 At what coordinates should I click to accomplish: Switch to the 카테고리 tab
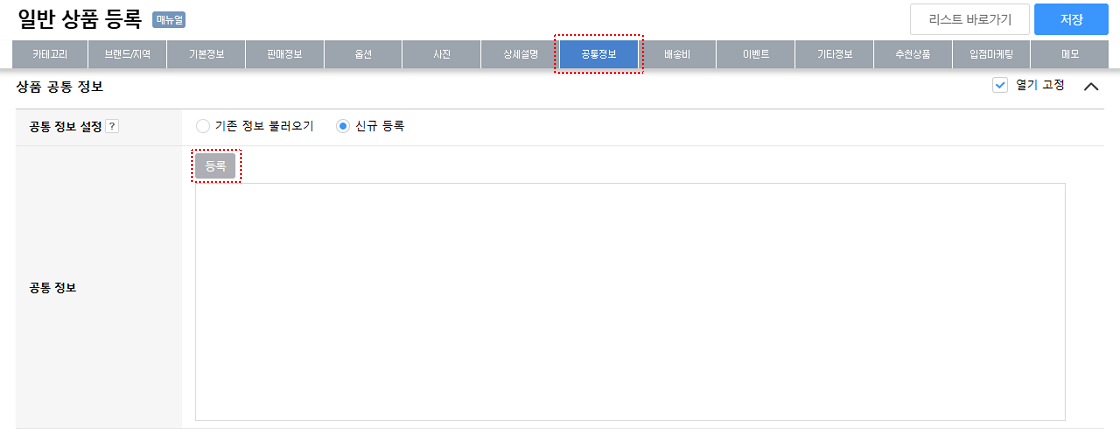click(x=49, y=54)
